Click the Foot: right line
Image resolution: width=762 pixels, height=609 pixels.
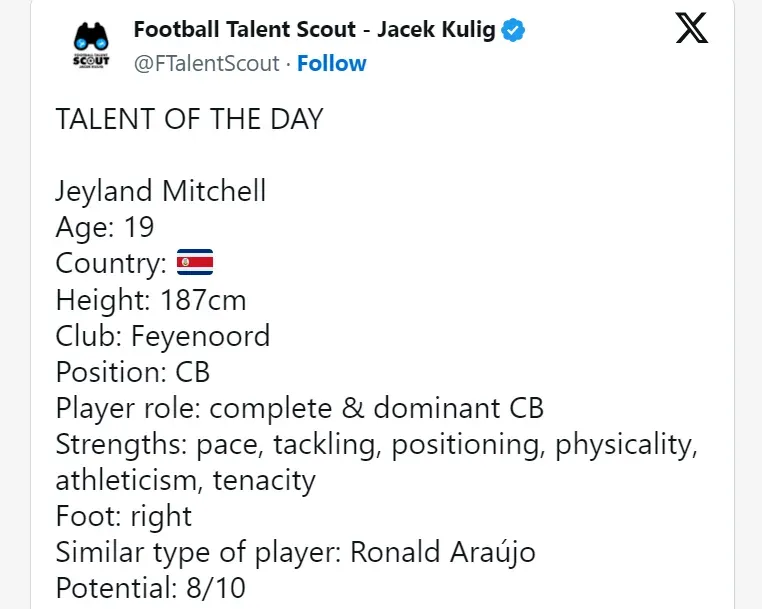pos(124,517)
